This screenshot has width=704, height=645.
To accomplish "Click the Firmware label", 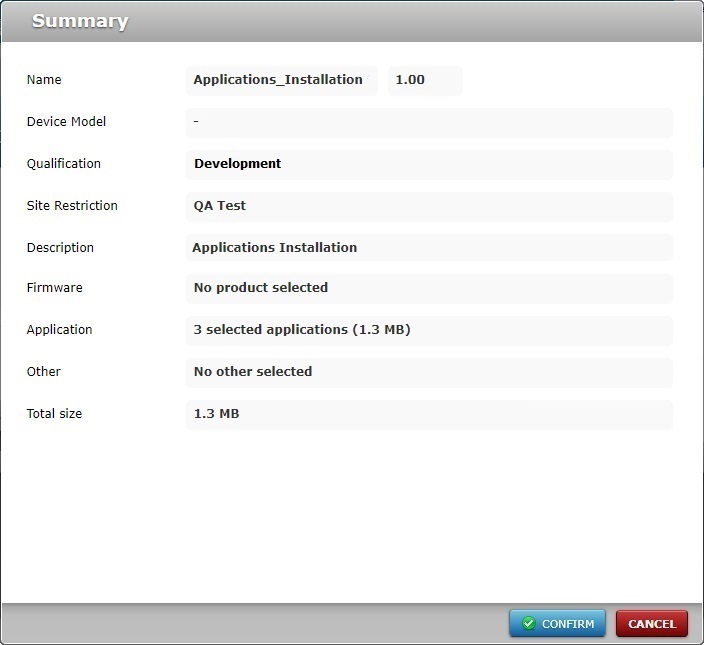I will (x=55, y=288).
